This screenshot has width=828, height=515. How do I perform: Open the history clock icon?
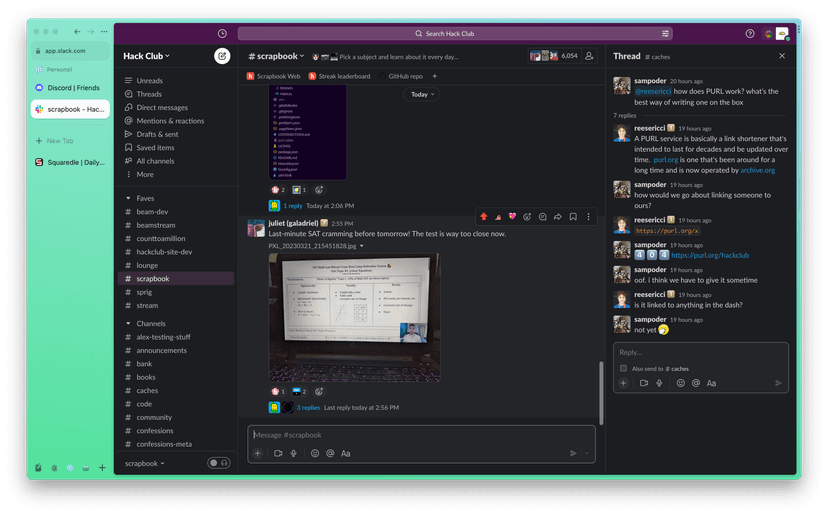tap(221, 33)
